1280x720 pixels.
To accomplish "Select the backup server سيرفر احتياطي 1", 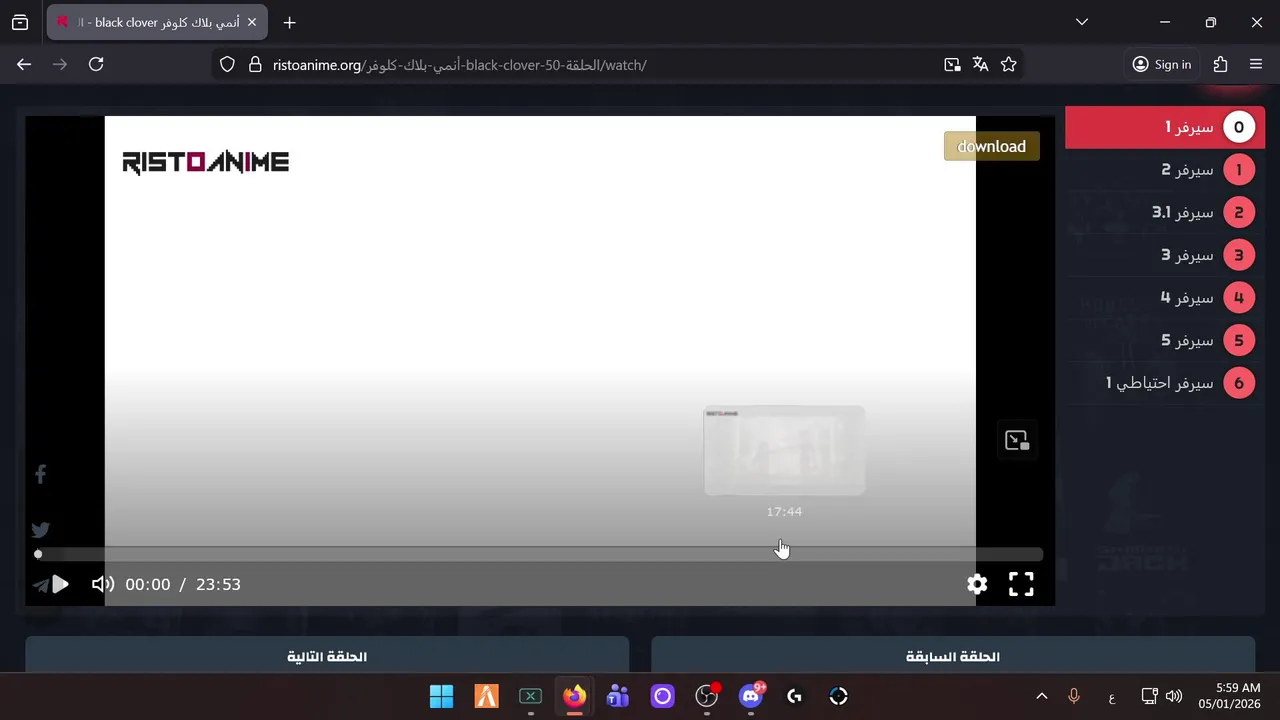I will coord(1165,383).
